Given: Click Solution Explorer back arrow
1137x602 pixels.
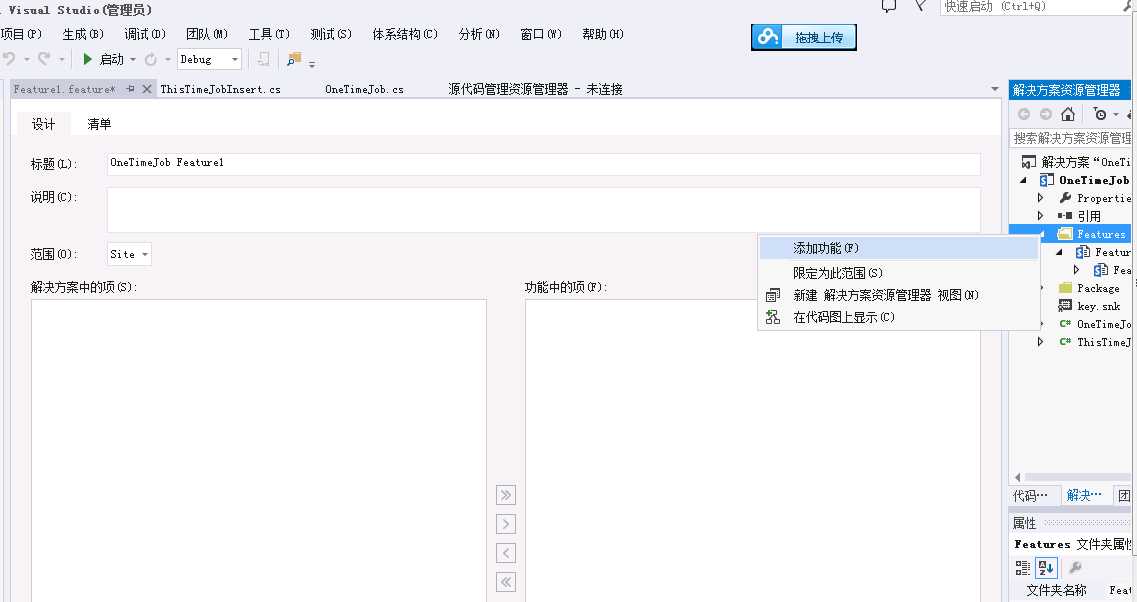Looking at the screenshot, I should coord(1023,114).
